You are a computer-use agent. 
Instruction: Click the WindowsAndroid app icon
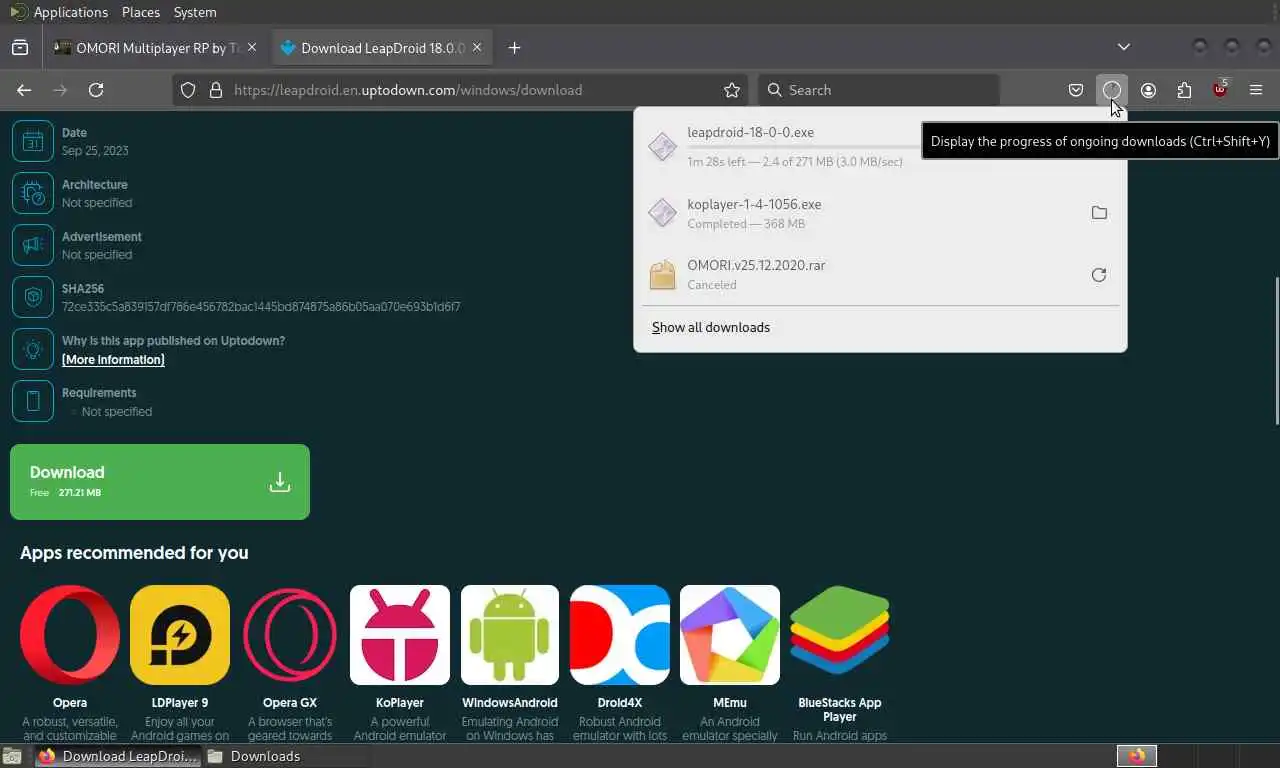pos(510,635)
